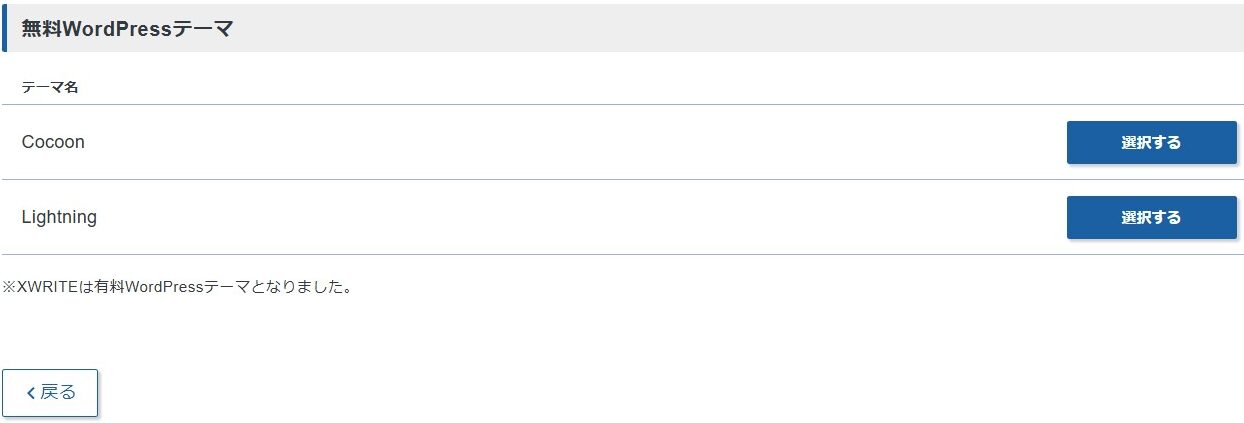Click the 選択する label in Cocoon's row
Image resolution: width=1244 pixels, height=423 pixels.
tap(1151, 142)
